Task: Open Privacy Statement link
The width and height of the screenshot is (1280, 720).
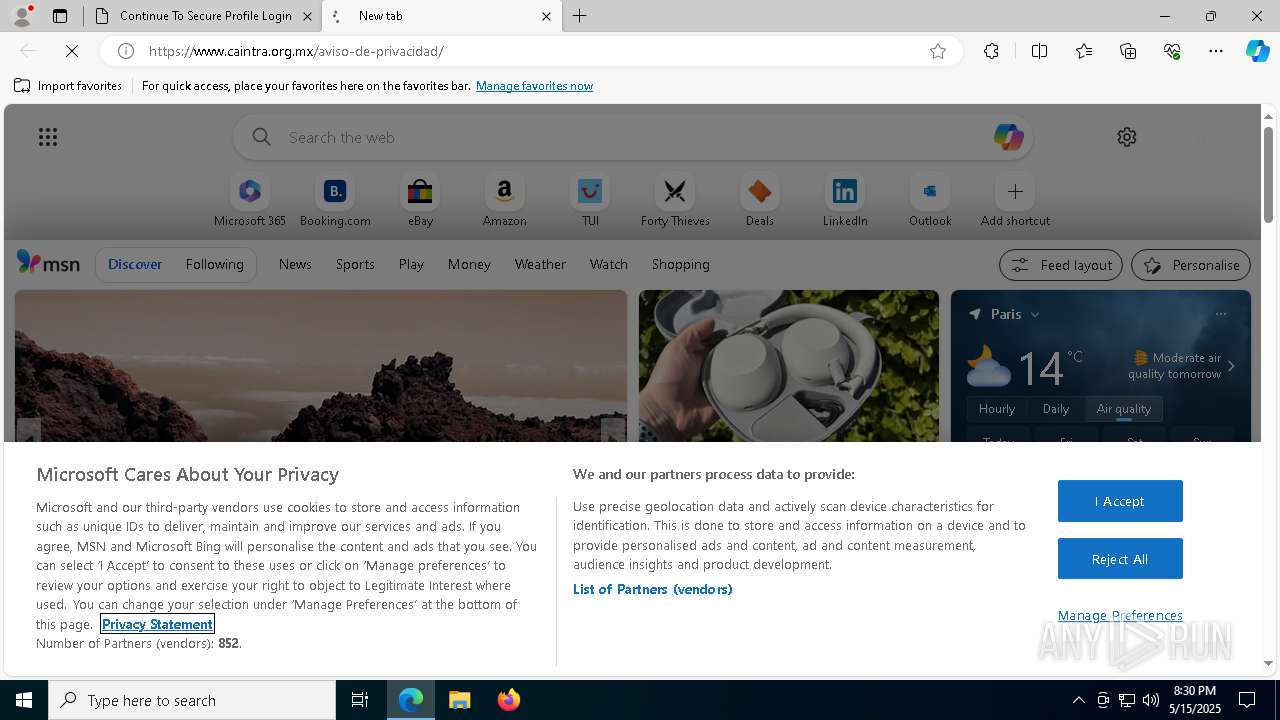Action: click(x=157, y=624)
